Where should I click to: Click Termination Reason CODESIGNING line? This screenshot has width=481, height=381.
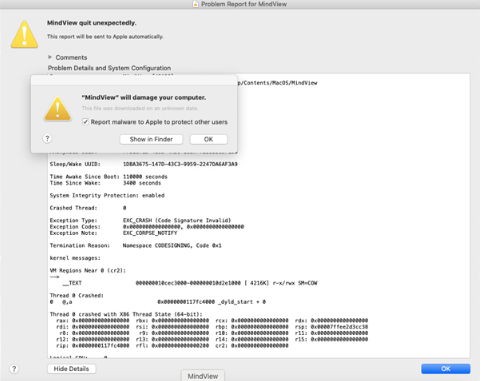pyautogui.click(x=136, y=246)
